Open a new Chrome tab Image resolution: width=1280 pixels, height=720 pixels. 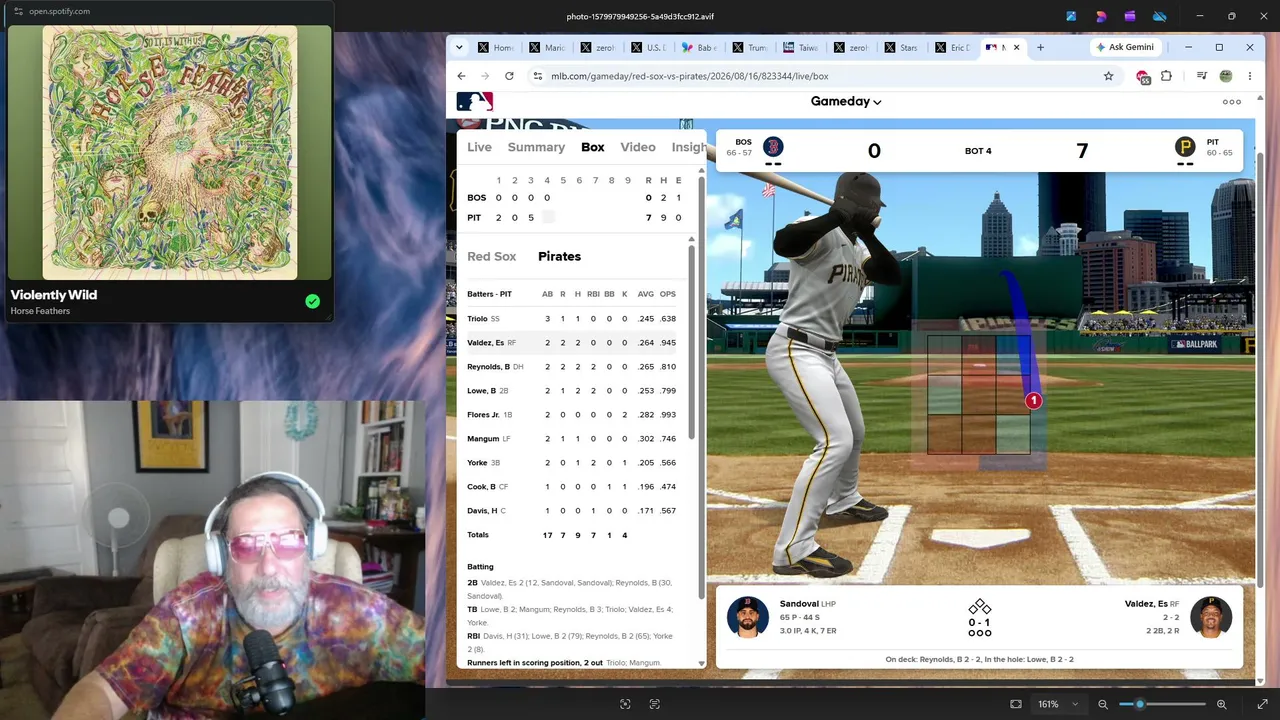(1040, 47)
